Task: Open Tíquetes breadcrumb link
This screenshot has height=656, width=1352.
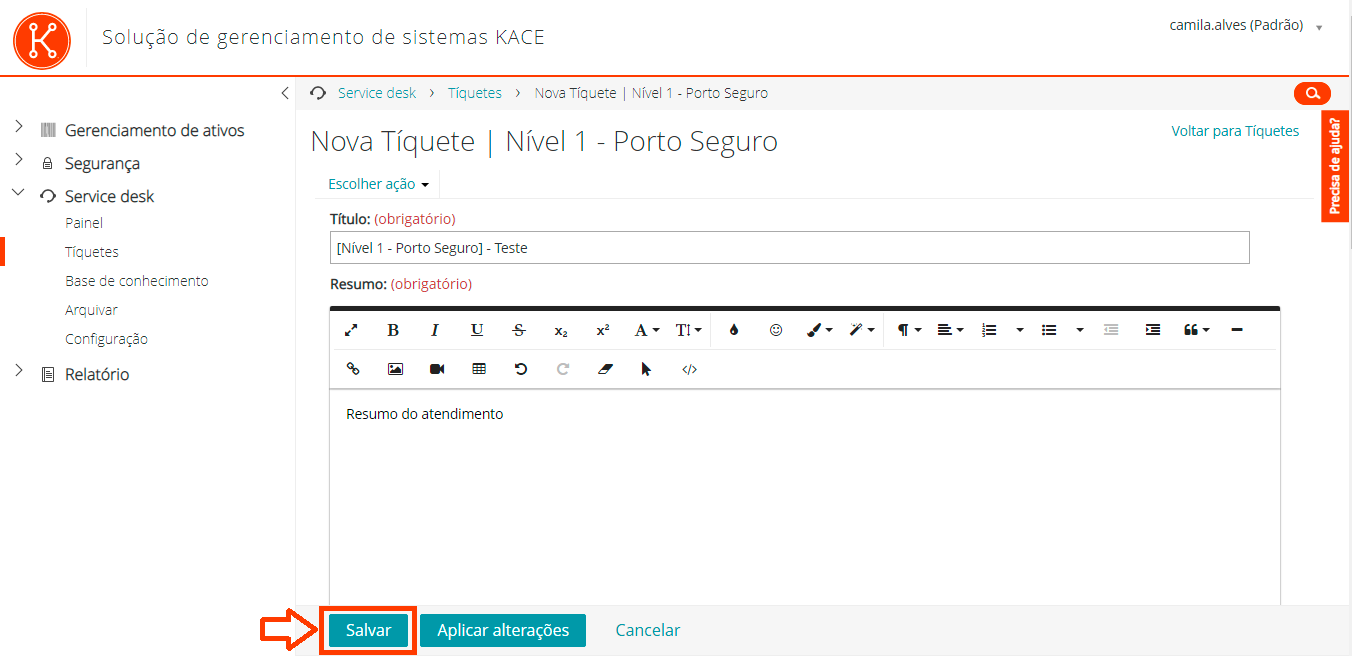Action: pyautogui.click(x=475, y=93)
